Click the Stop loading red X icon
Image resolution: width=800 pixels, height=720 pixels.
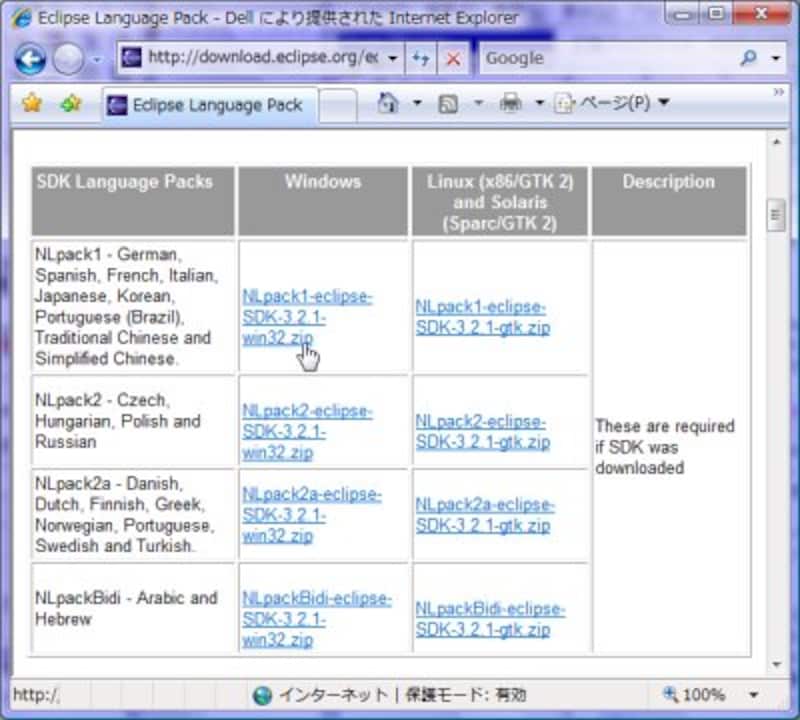452,58
